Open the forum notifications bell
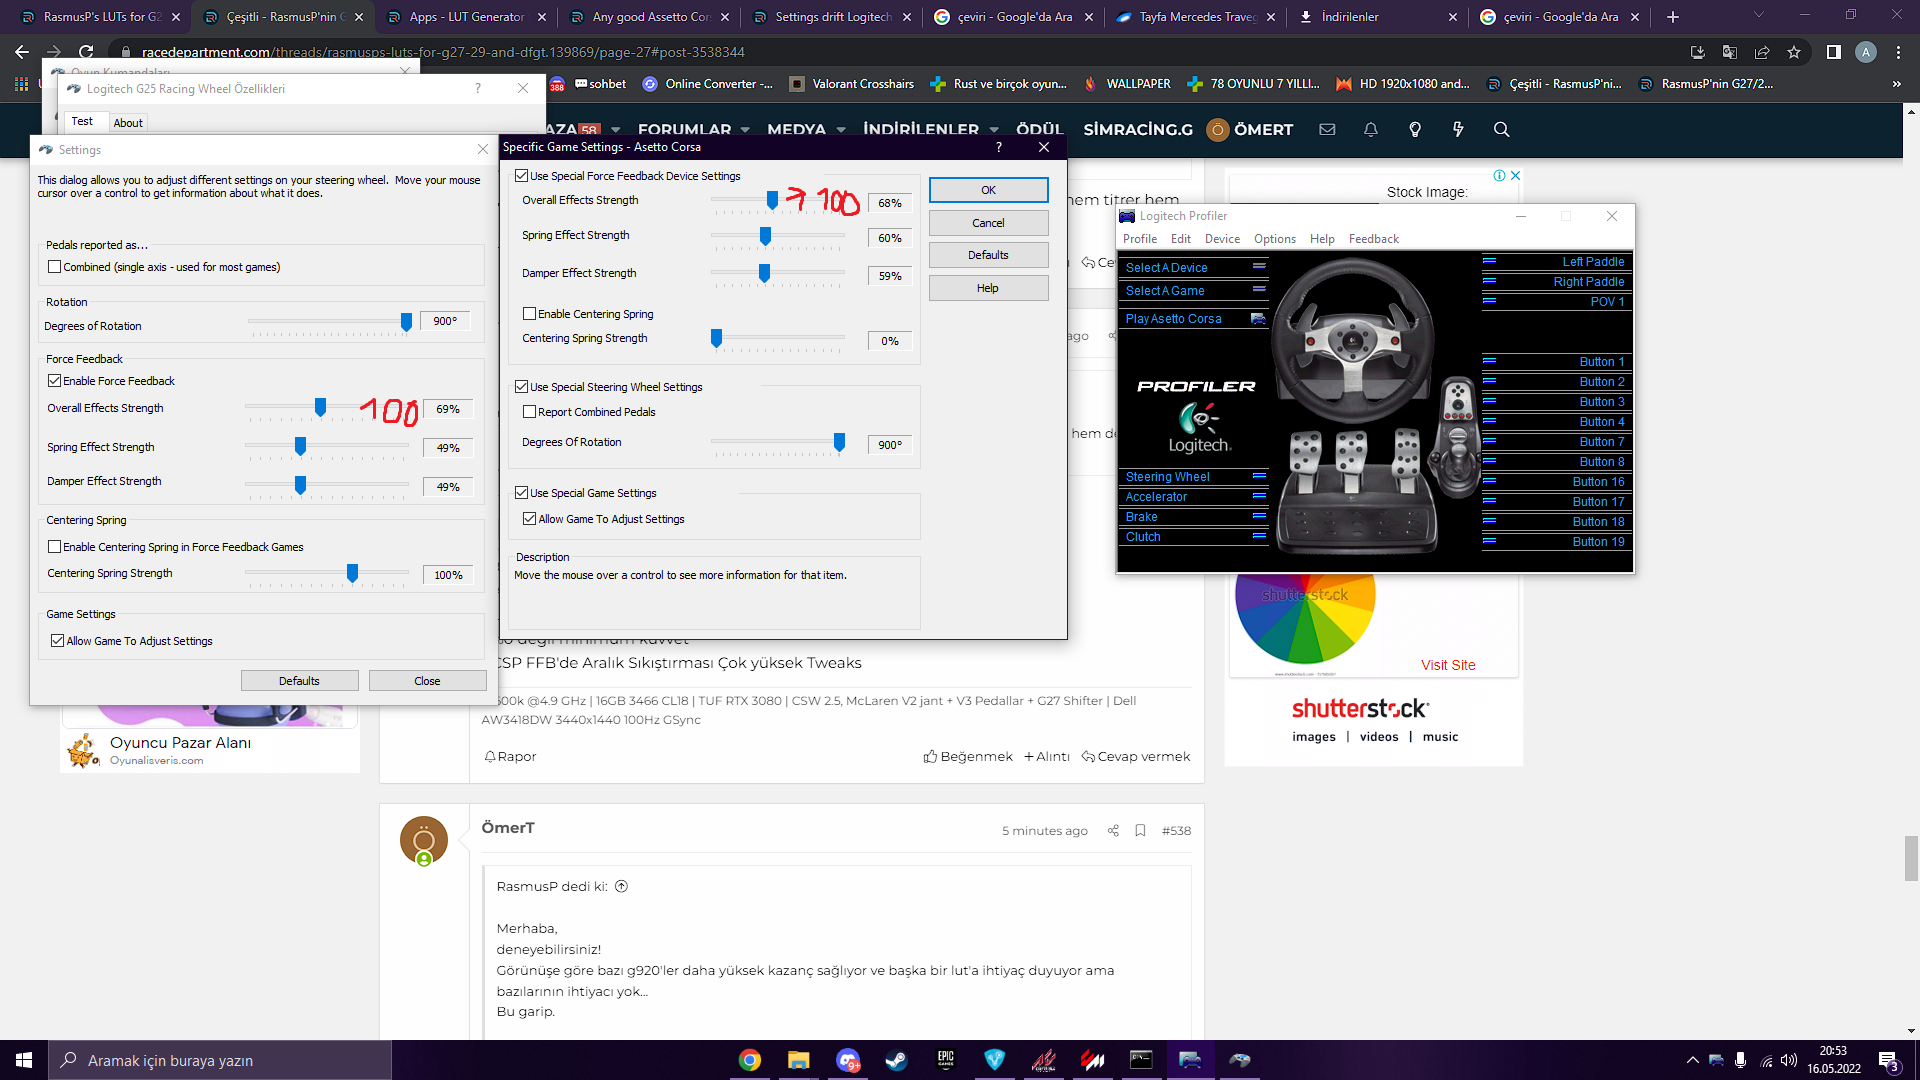 click(x=1371, y=129)
